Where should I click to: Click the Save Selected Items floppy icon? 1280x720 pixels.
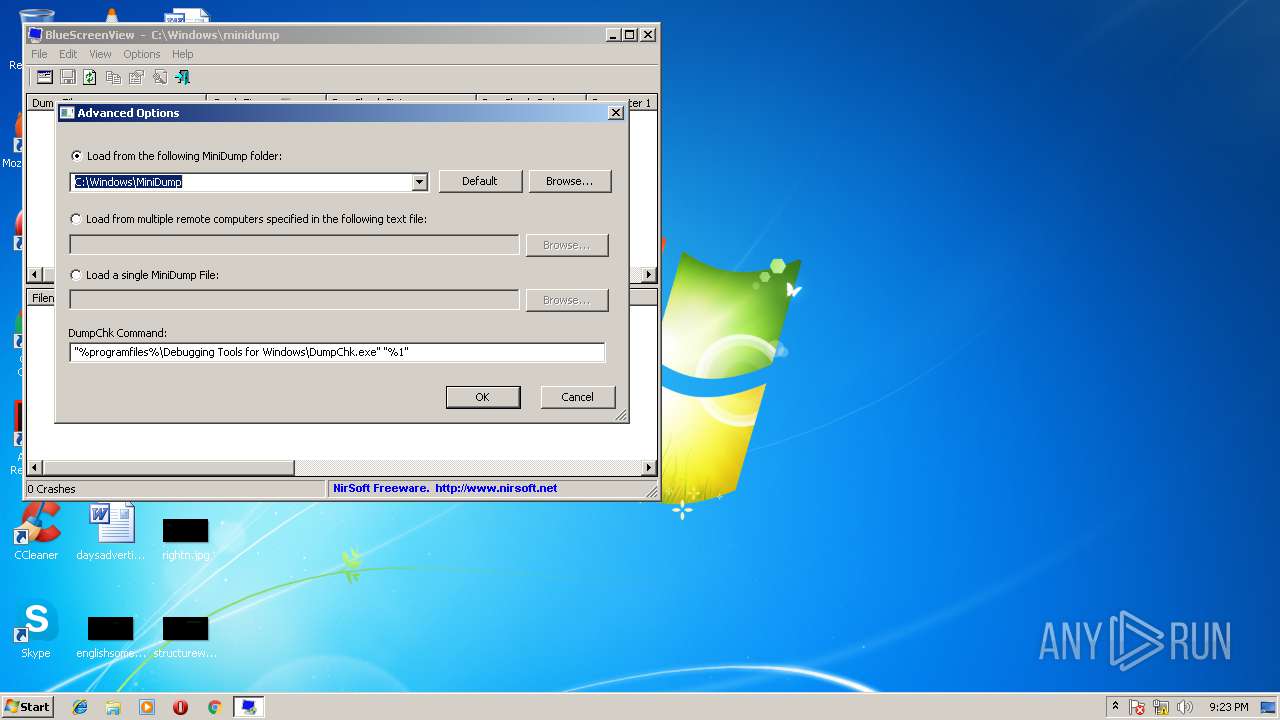tap(68, 77)
